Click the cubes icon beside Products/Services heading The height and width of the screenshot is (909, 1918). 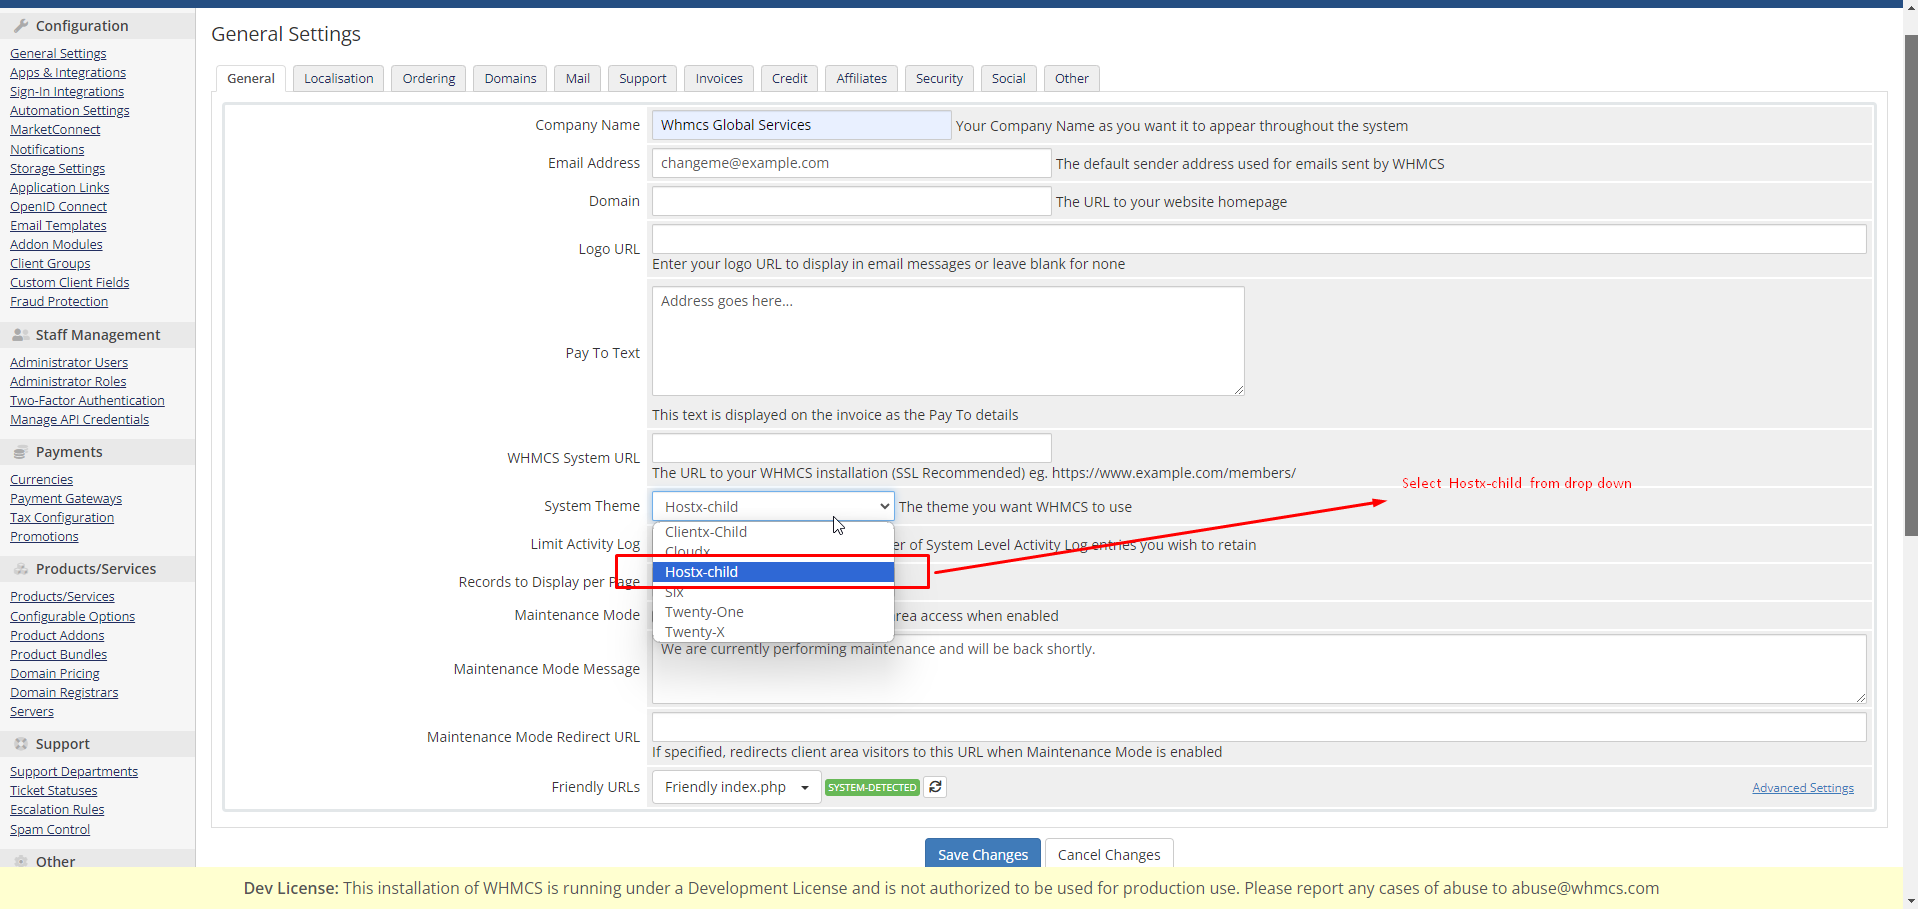pyautogui.click(x=20, y=569)
